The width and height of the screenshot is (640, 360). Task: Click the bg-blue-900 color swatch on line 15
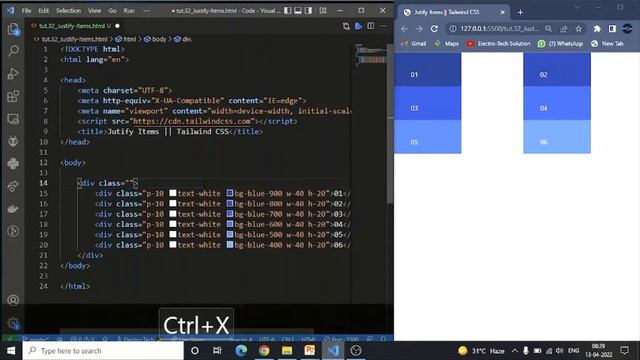point(230,193)
